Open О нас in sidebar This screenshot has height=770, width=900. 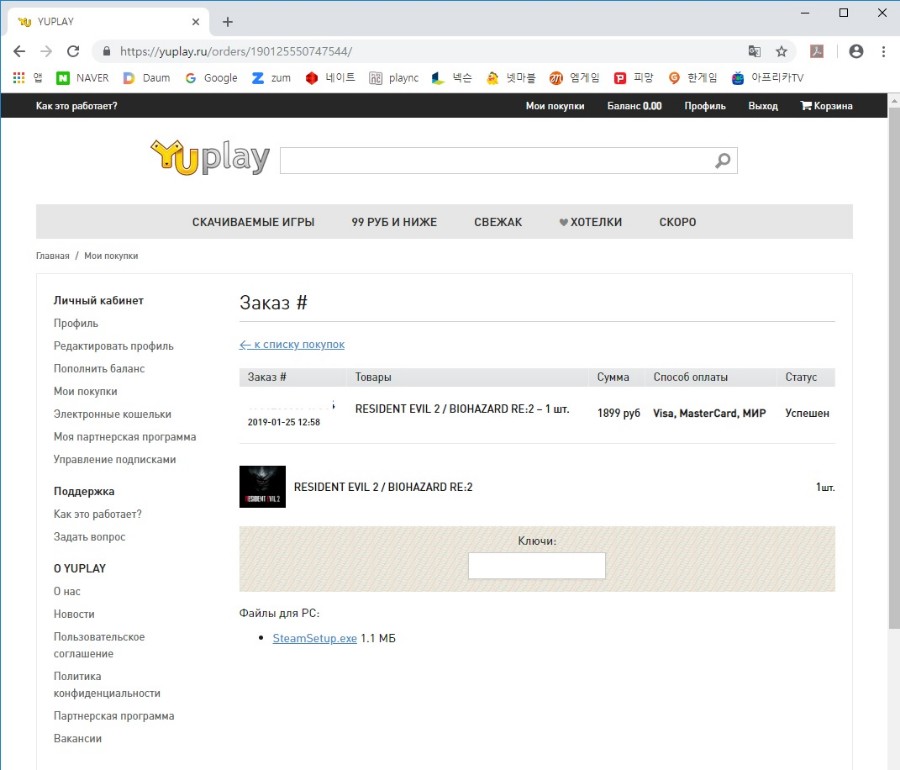coord(67,591)
